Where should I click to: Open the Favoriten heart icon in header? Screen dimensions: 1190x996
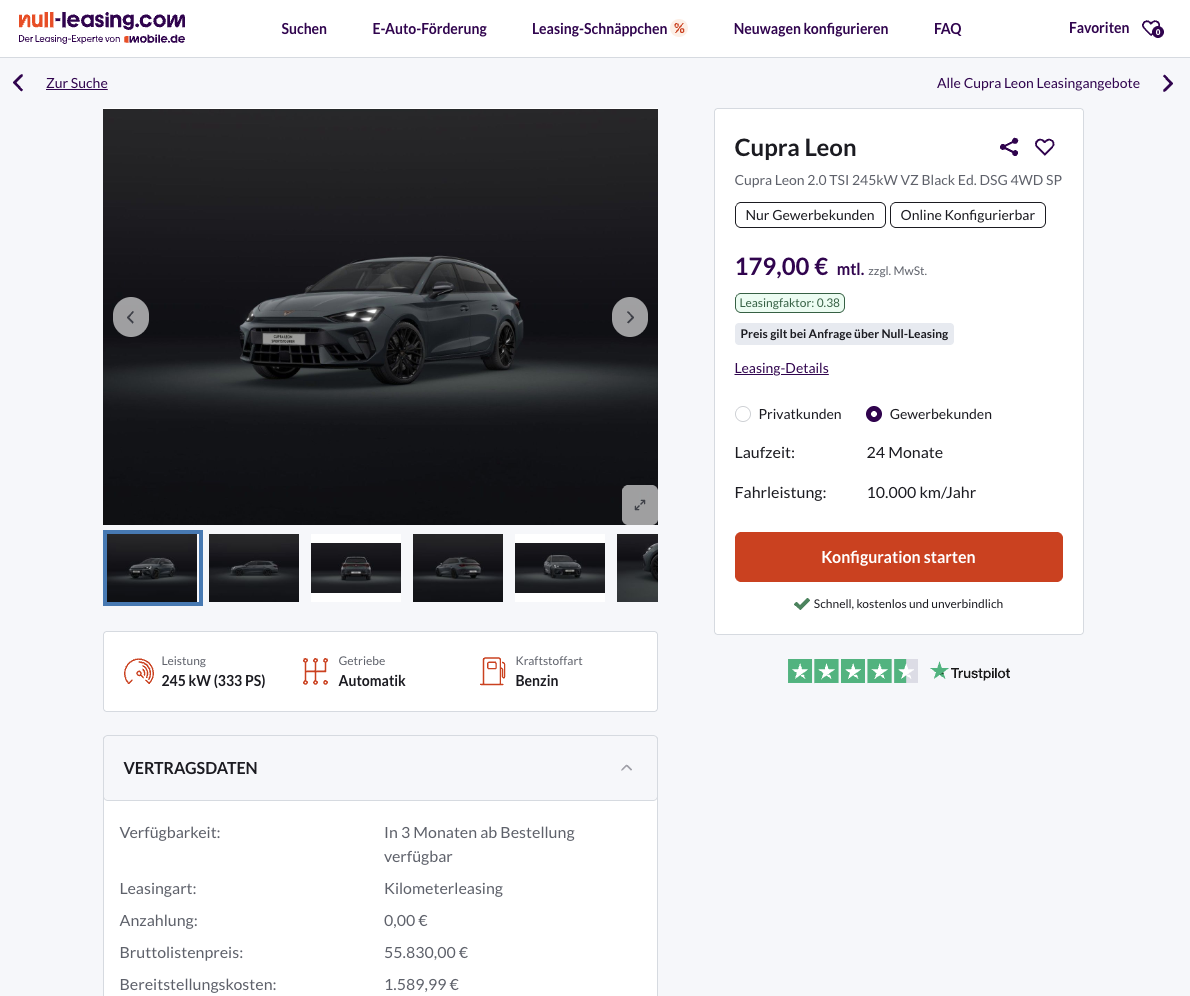[x=1152, y=29]
